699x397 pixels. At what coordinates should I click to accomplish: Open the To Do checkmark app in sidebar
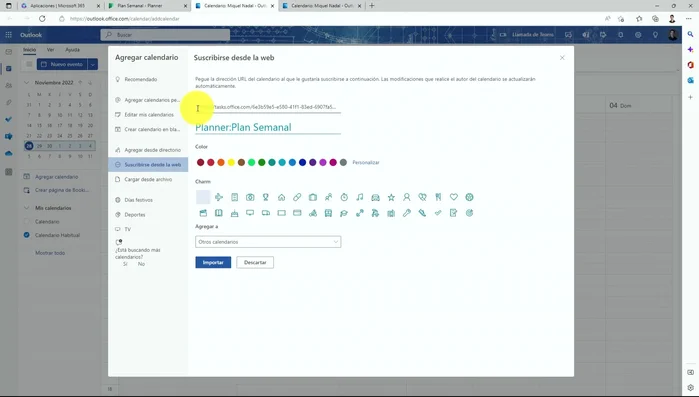[8, 119]
